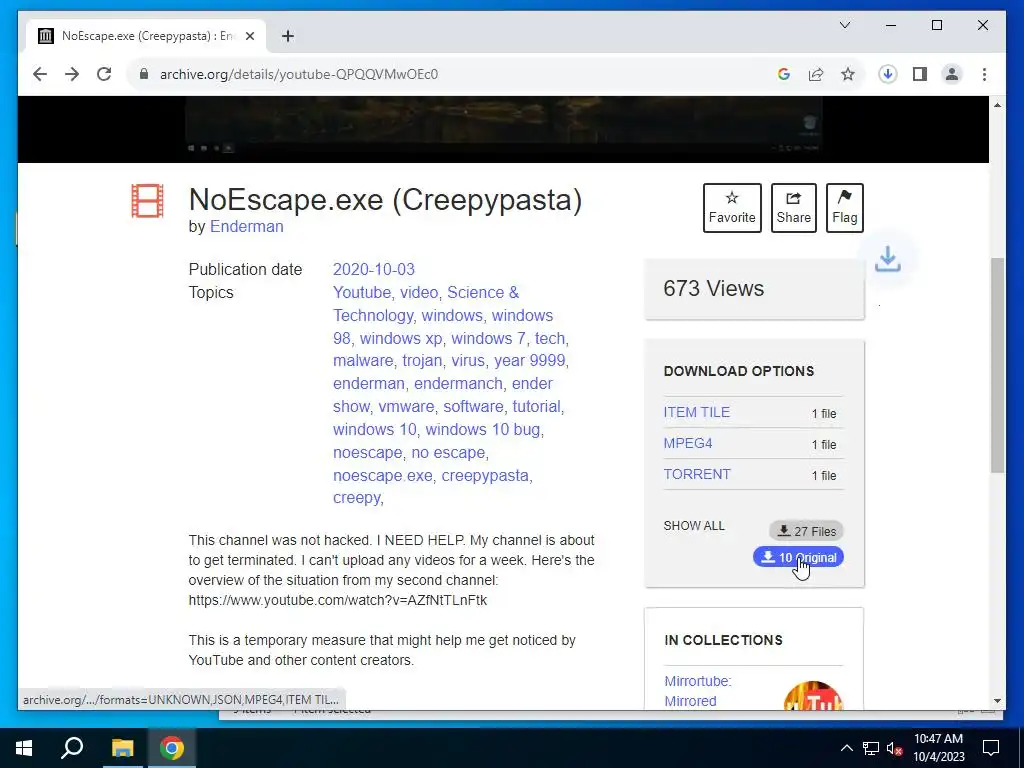The width and height of the screenshot is (1024, 768).
Task: Open the Share options button
Action: (793, 208)
